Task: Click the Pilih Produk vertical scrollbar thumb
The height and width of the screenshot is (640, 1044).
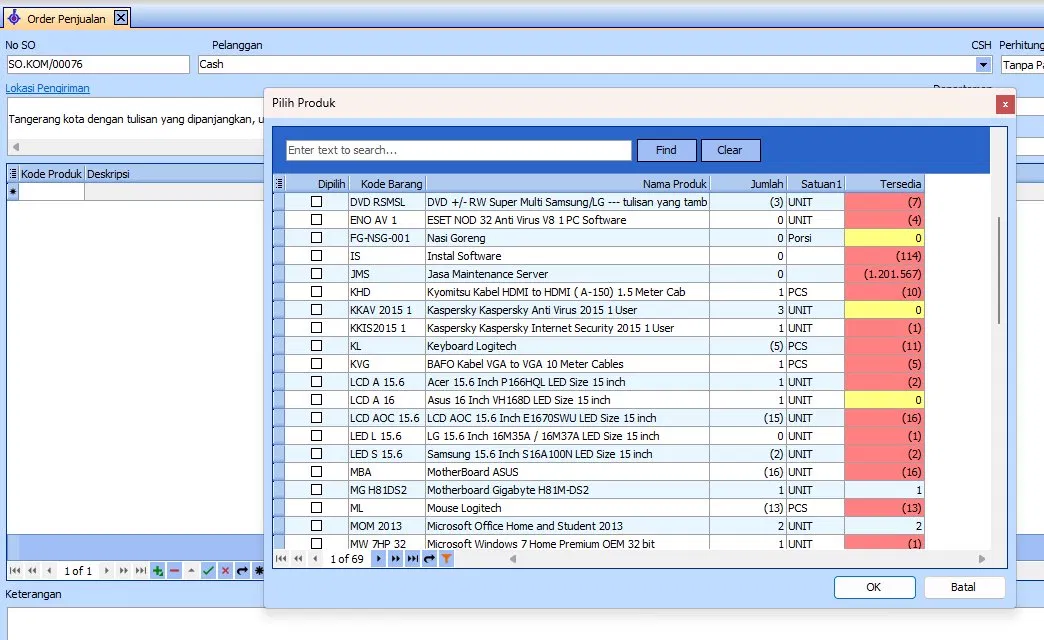Action: click(999, 270)
